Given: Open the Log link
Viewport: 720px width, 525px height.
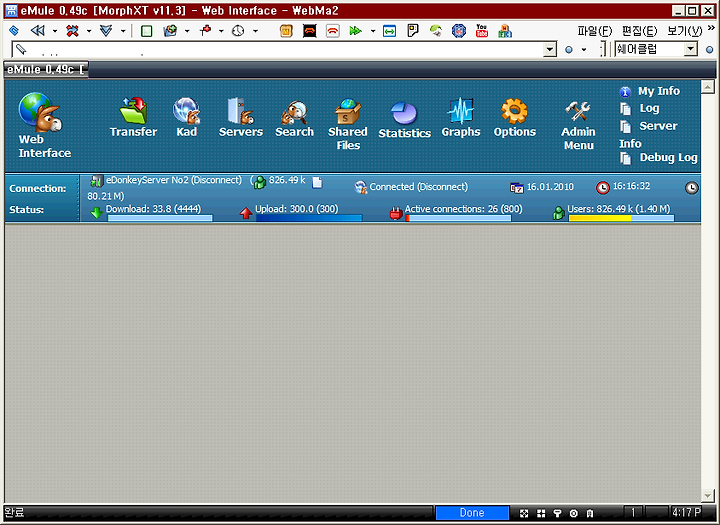Looking at the screenshot, I should pyautogui.click(x=649, y=108).
